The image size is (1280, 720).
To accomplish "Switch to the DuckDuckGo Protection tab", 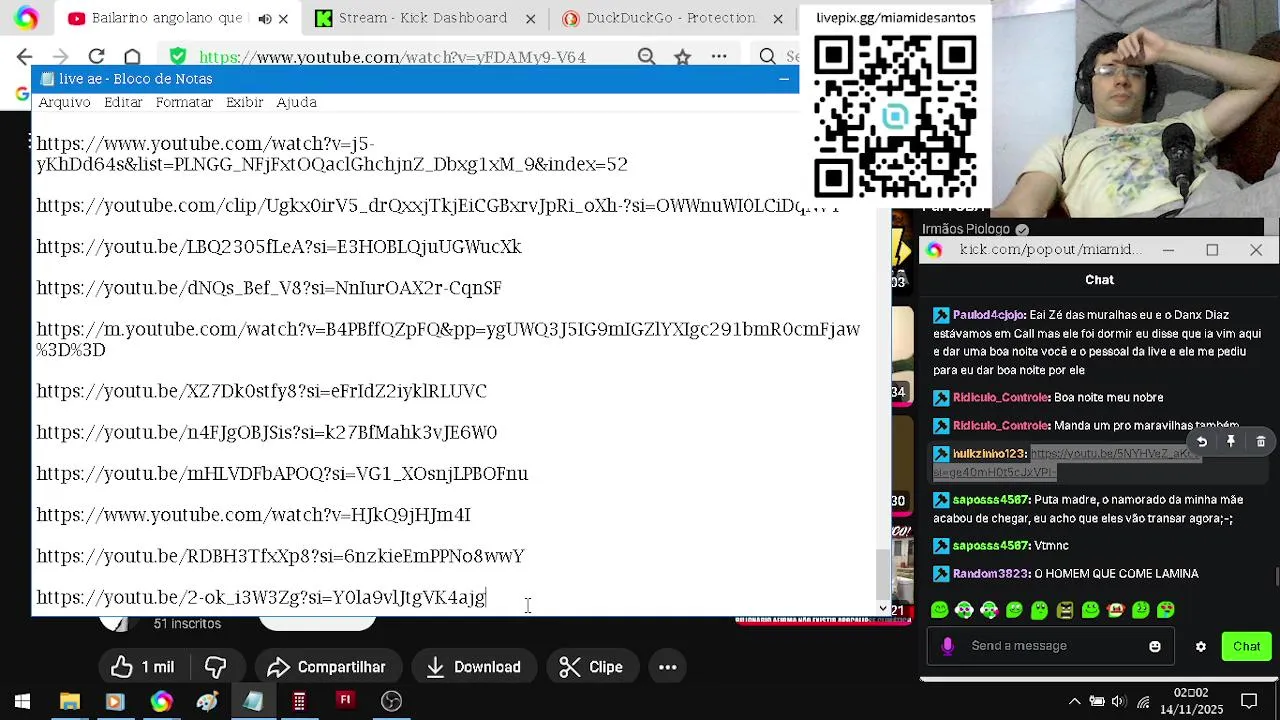I will pos(670,18).
